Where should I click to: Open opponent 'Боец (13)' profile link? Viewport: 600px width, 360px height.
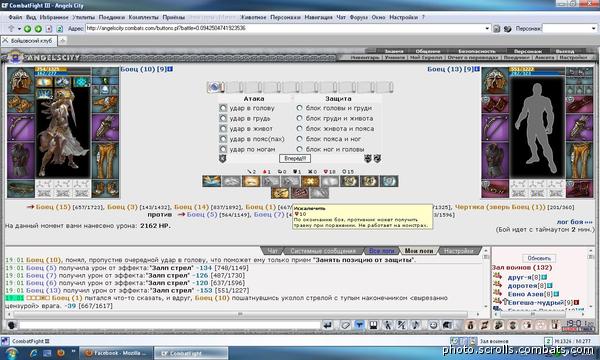(x=445, y=69)
